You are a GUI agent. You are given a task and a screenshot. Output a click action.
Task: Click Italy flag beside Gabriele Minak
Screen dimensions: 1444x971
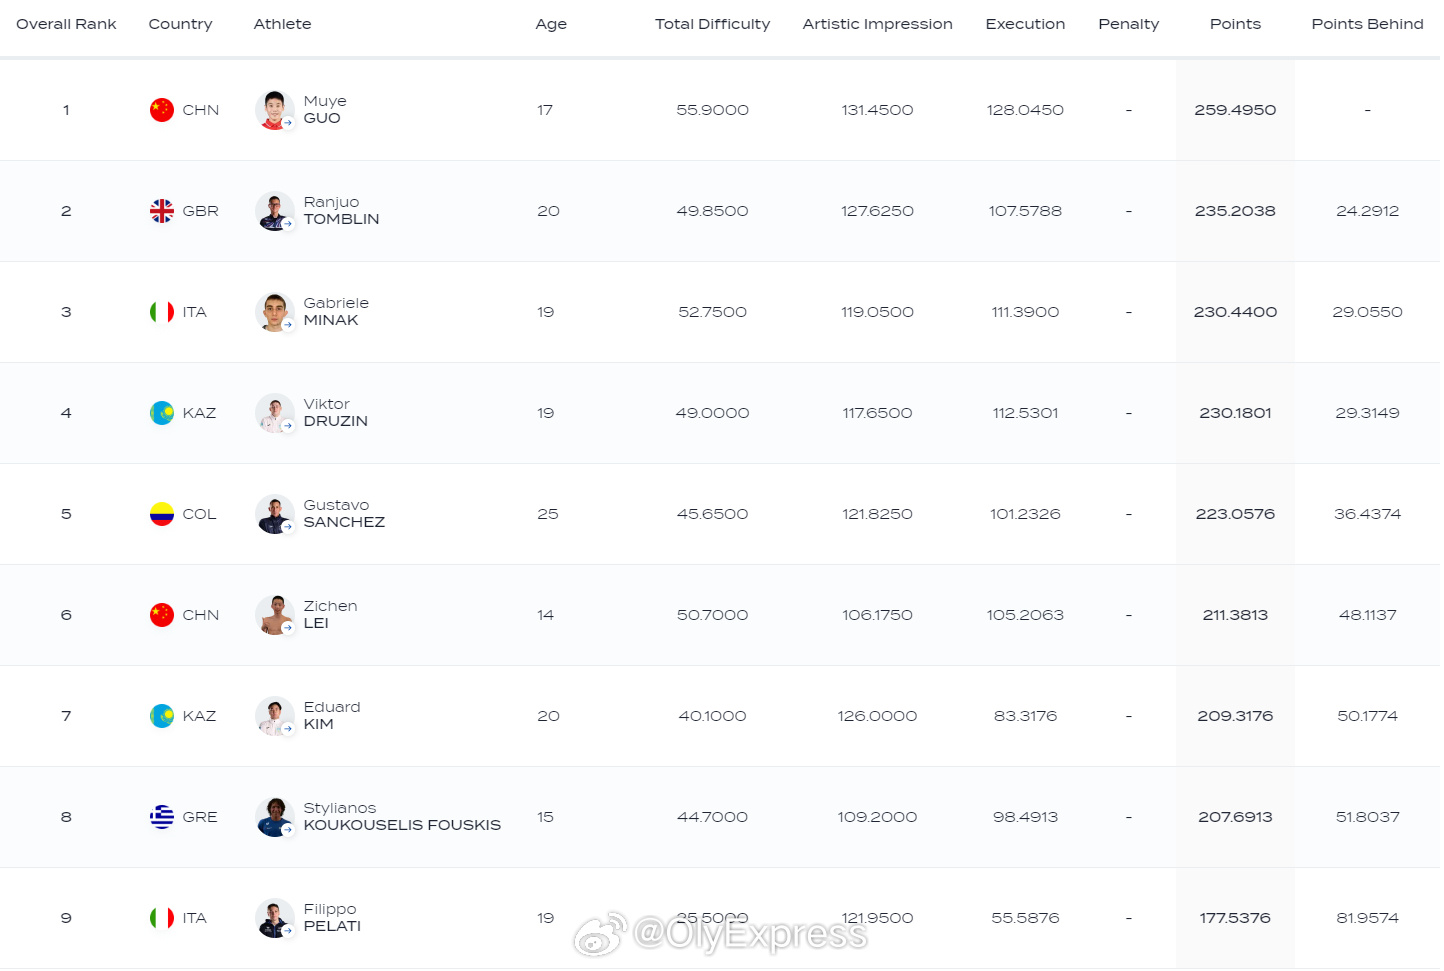[161, 312]
